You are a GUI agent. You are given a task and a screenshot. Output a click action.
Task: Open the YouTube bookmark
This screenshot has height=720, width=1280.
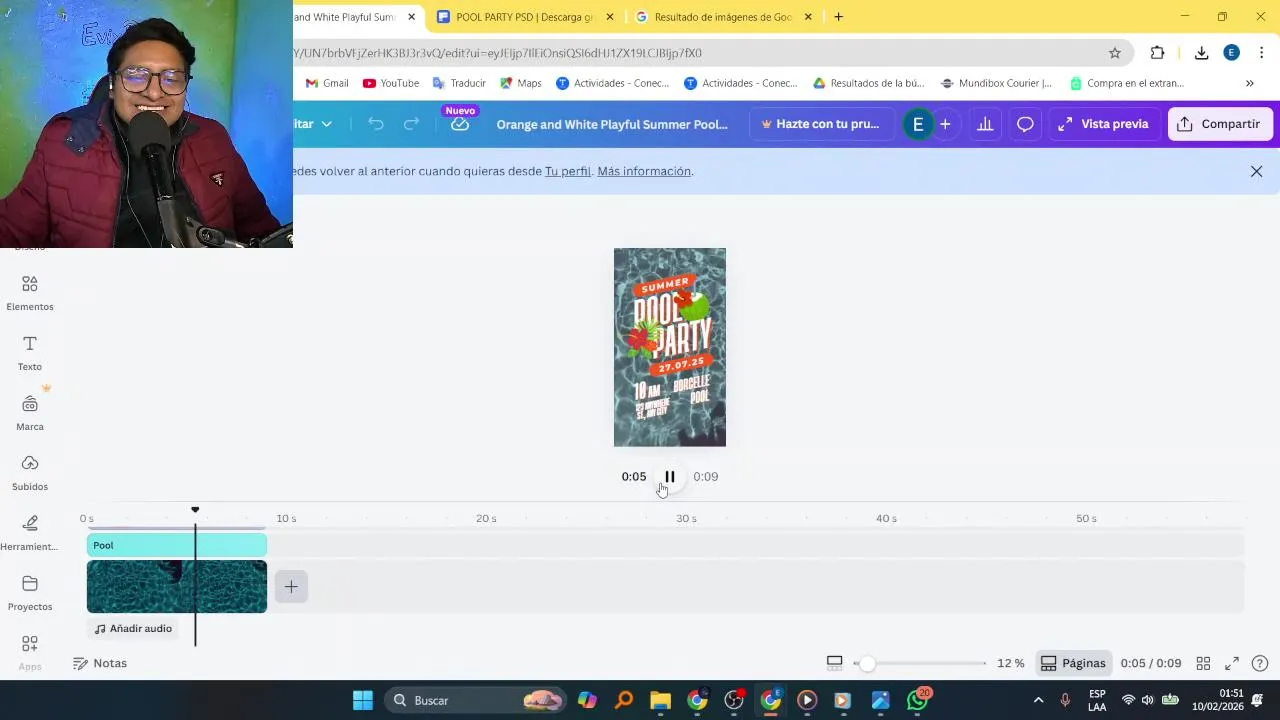pyautogui.click(x=391, y=83)
